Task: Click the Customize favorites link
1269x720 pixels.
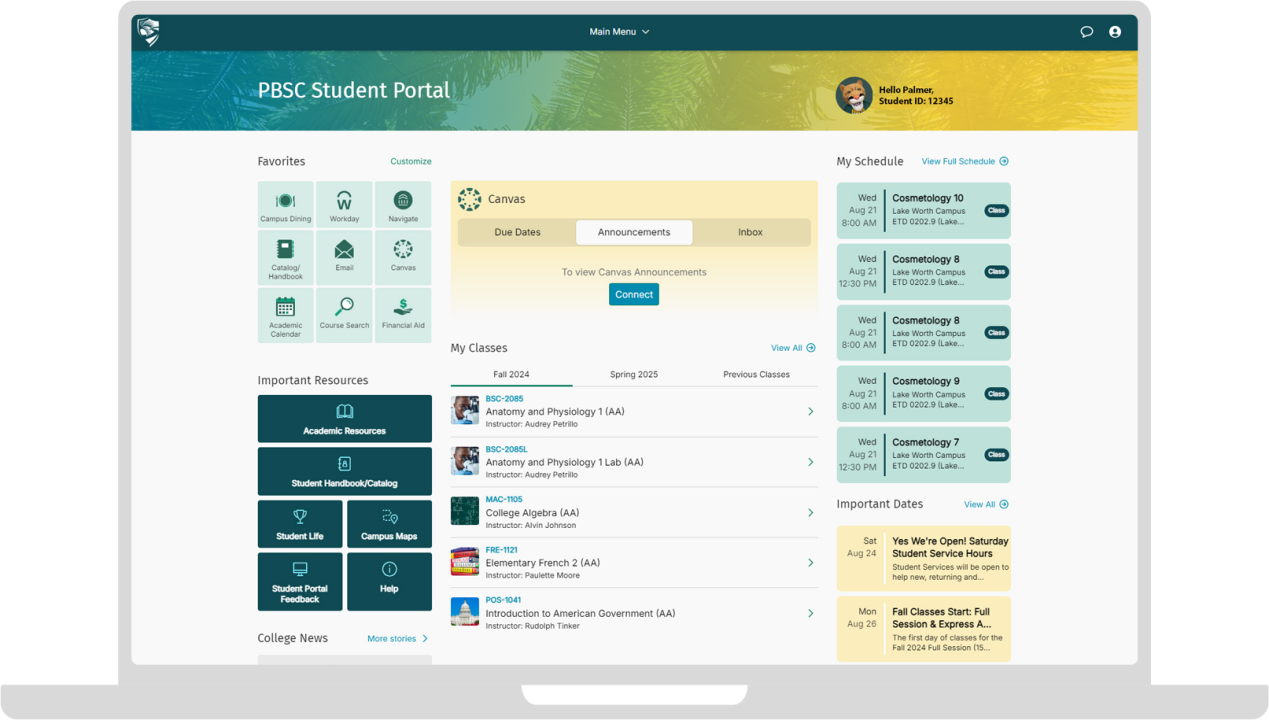Action: [x=411, y=161]
